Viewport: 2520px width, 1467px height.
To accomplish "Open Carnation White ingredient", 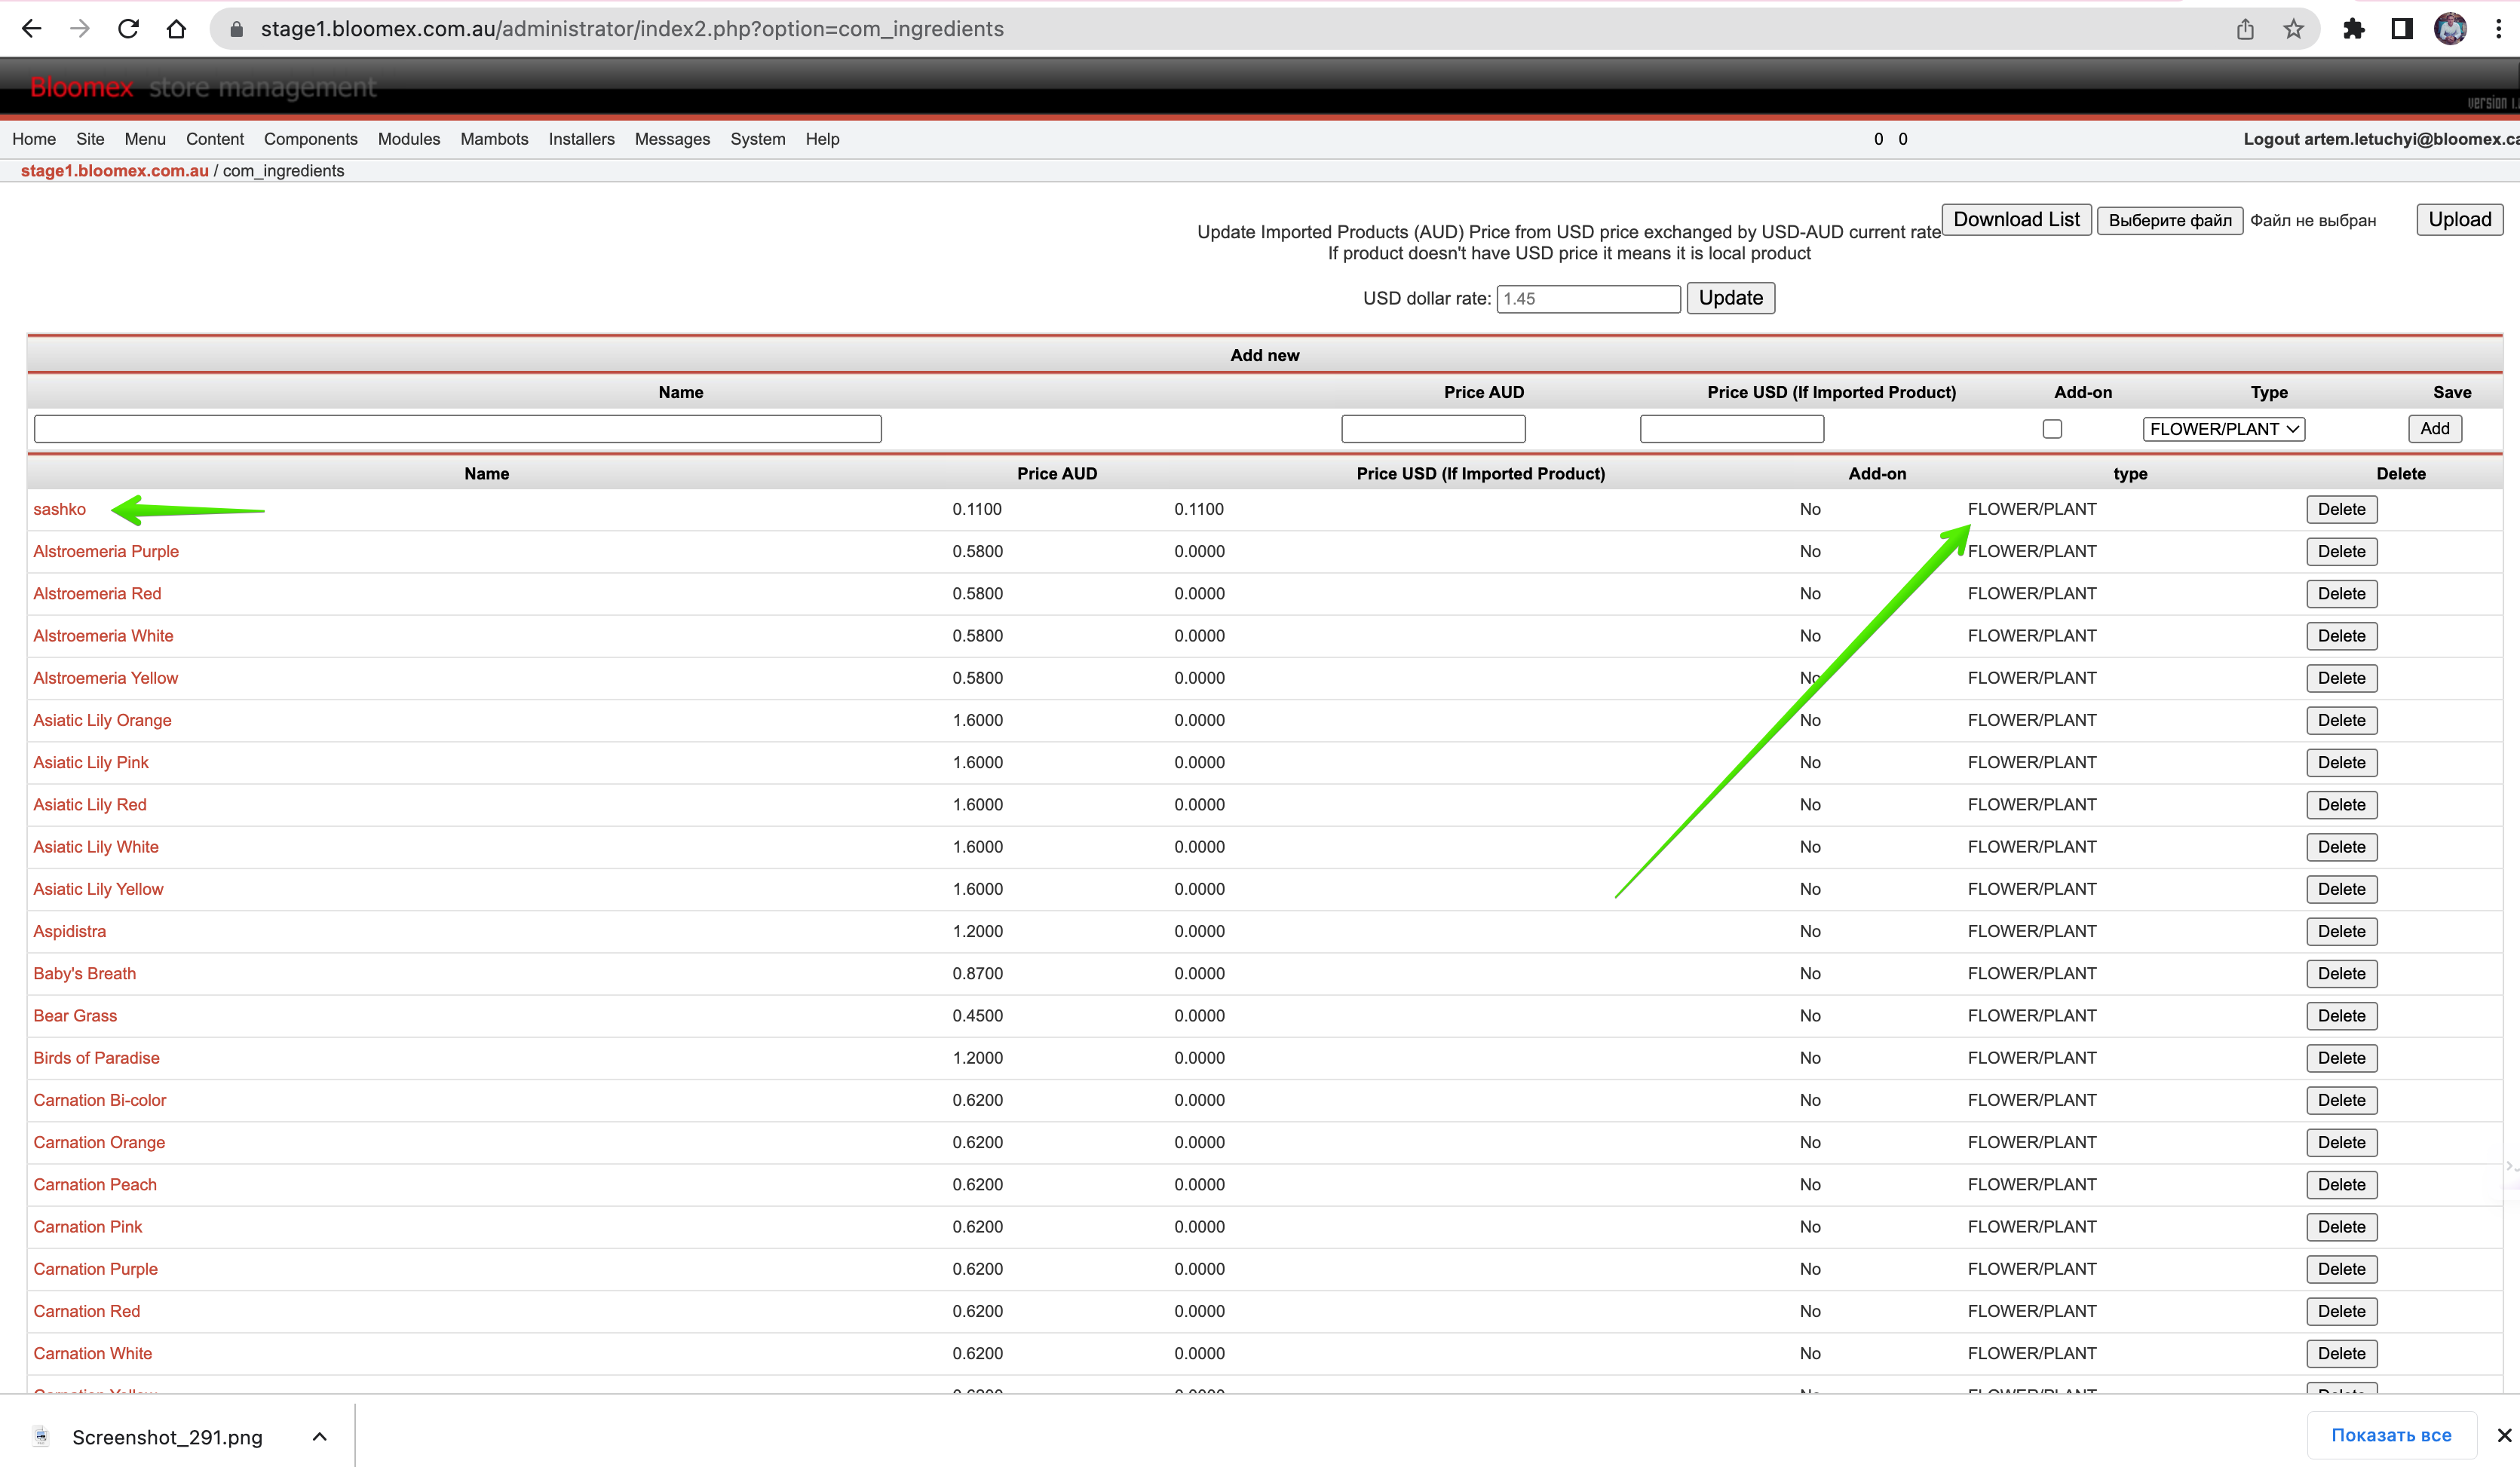I will pos(93,1353).
